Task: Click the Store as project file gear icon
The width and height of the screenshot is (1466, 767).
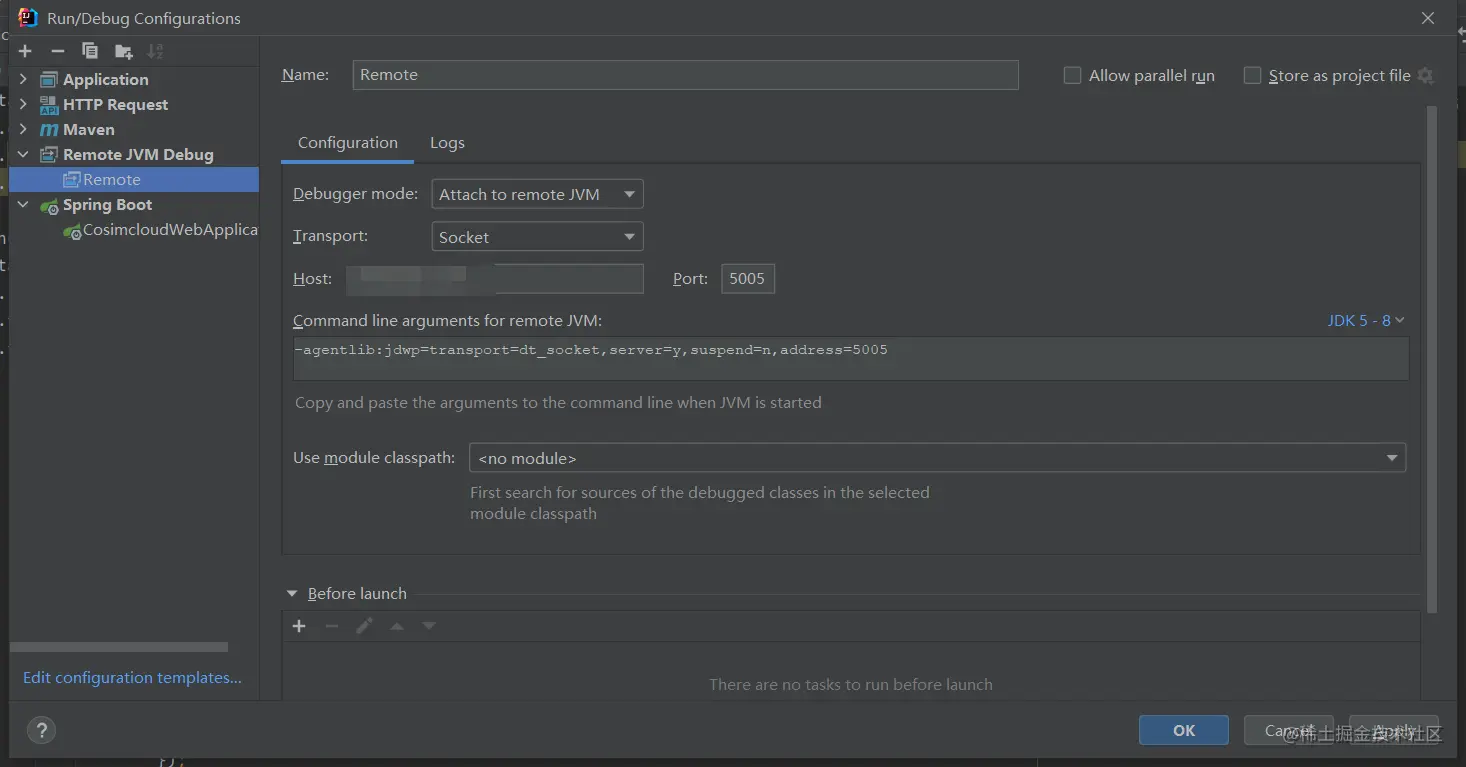Action: [x=1426, y=76]
